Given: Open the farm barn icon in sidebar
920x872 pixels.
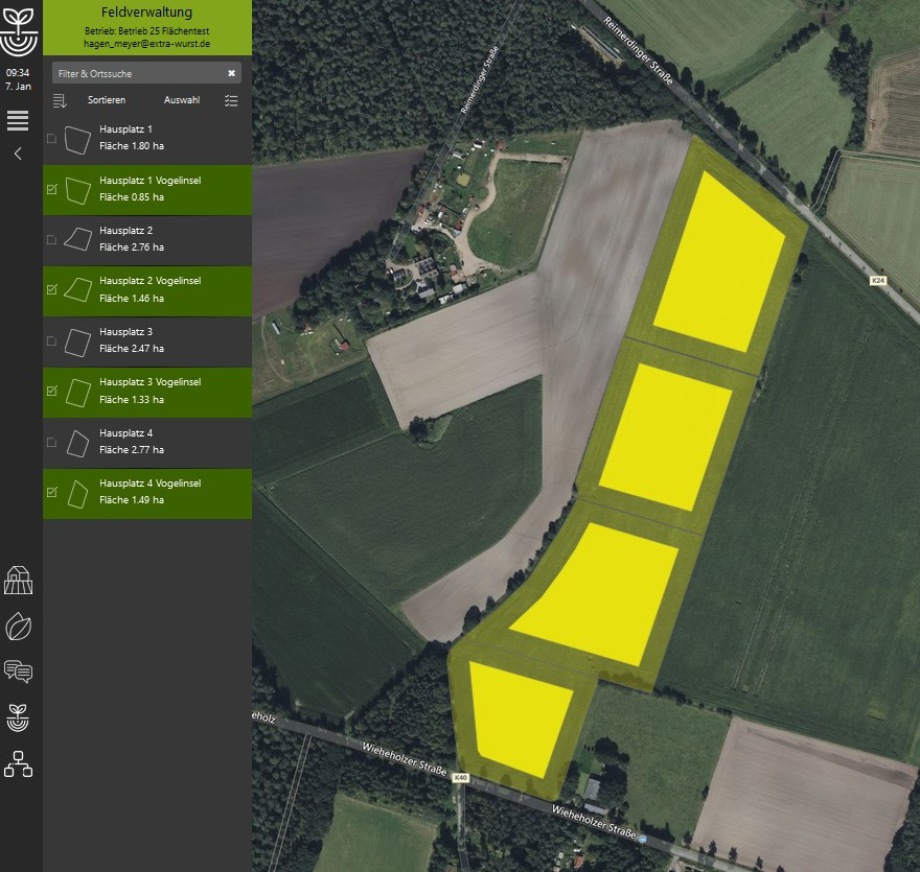Looking at the screenshot, I should coord(18,581).
